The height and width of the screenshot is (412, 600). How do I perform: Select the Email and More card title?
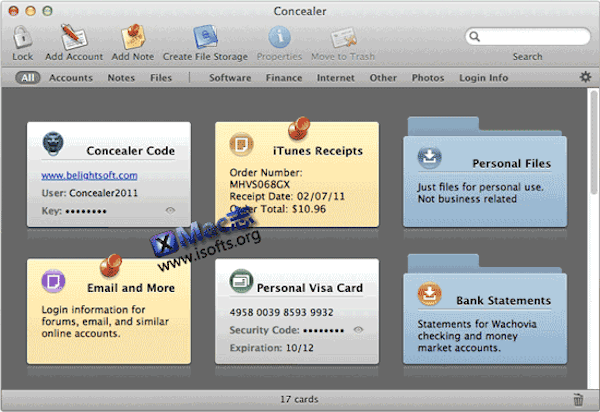tap(131, 288)
